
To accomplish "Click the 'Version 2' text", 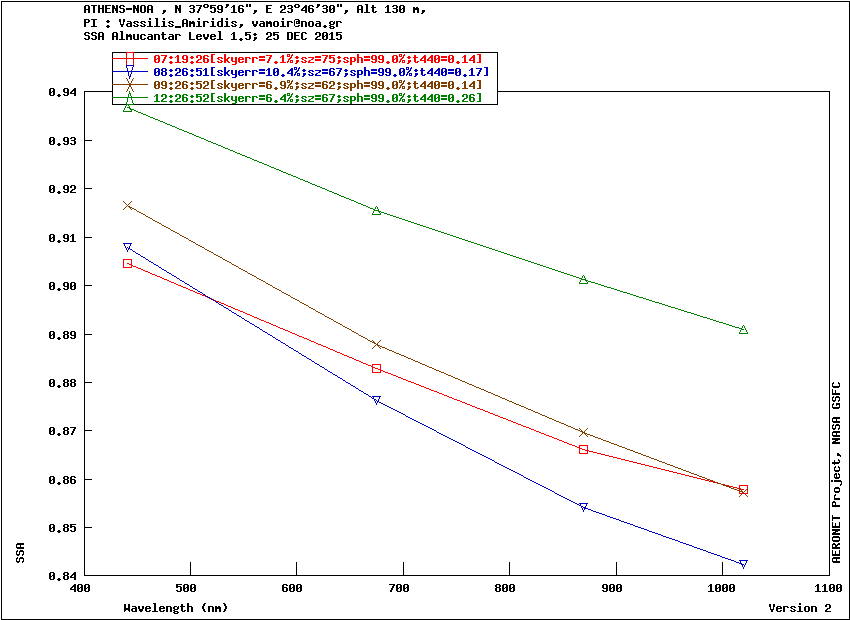I will (x=800, y=608).
